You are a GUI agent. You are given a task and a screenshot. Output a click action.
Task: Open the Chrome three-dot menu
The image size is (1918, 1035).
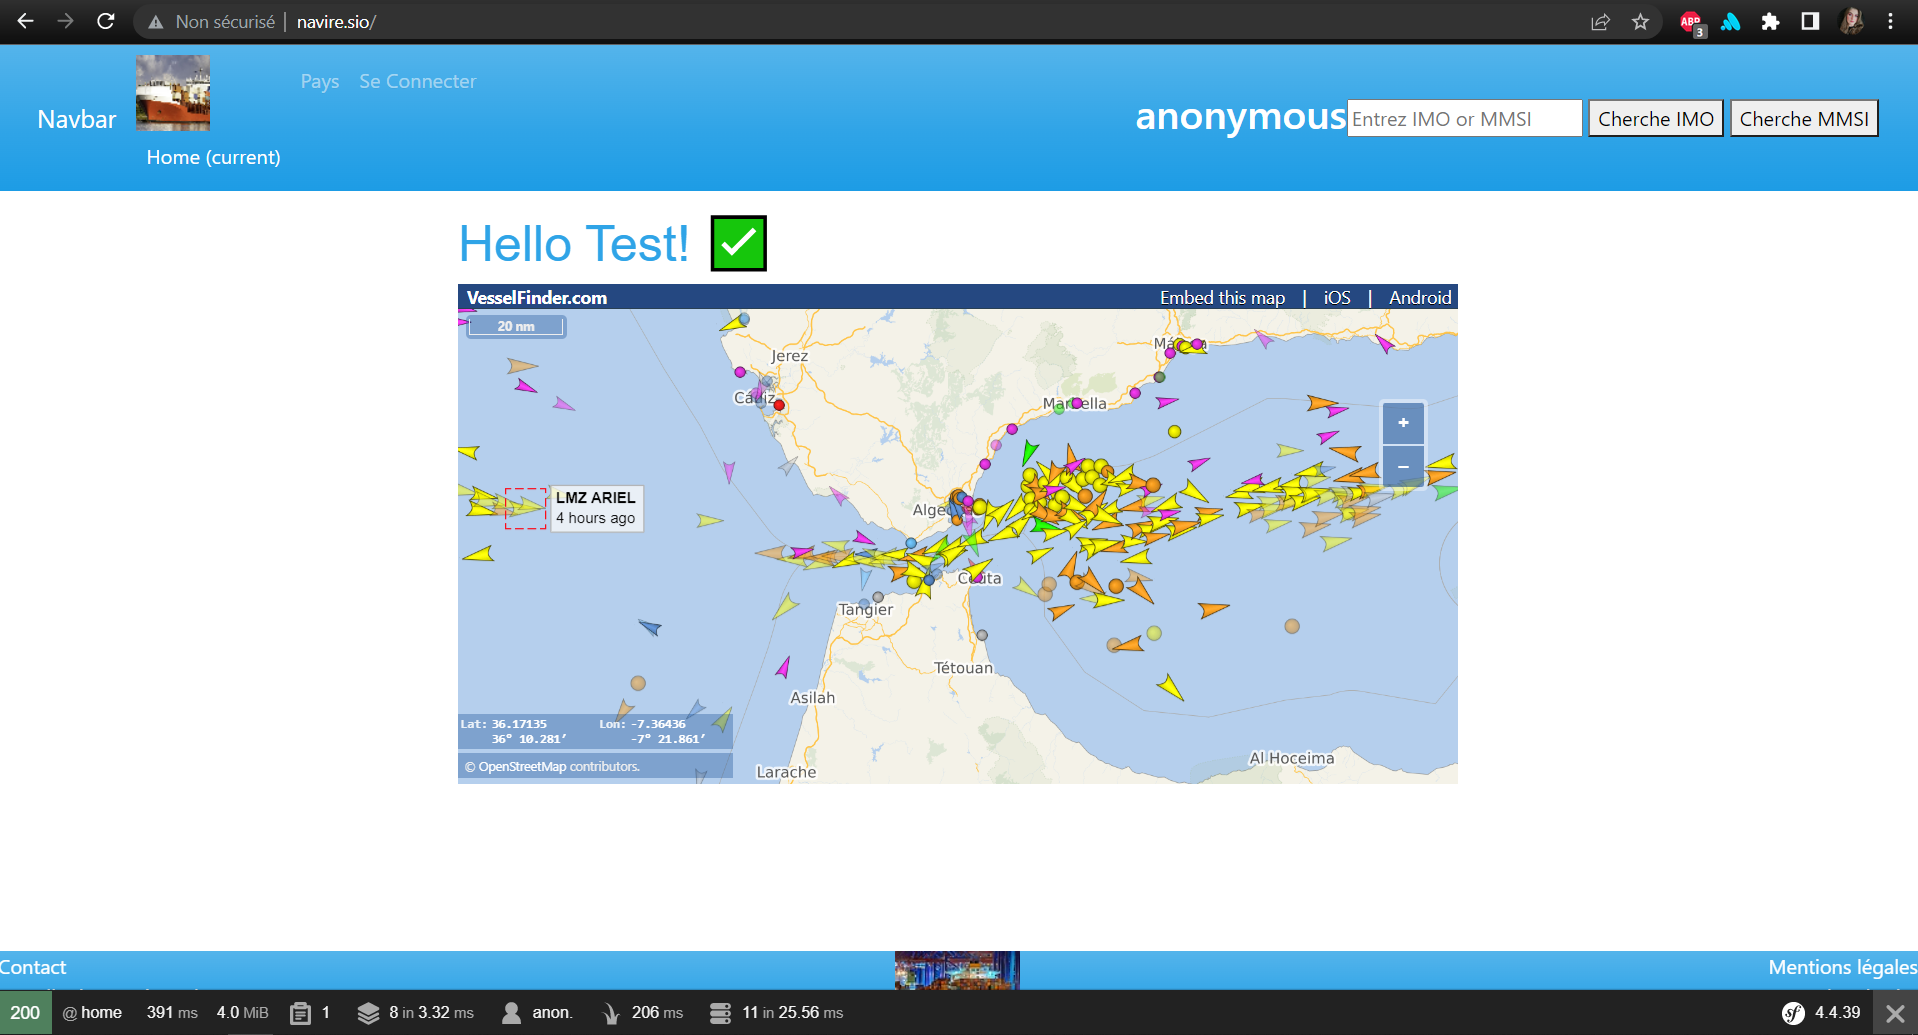(1890, 21)
